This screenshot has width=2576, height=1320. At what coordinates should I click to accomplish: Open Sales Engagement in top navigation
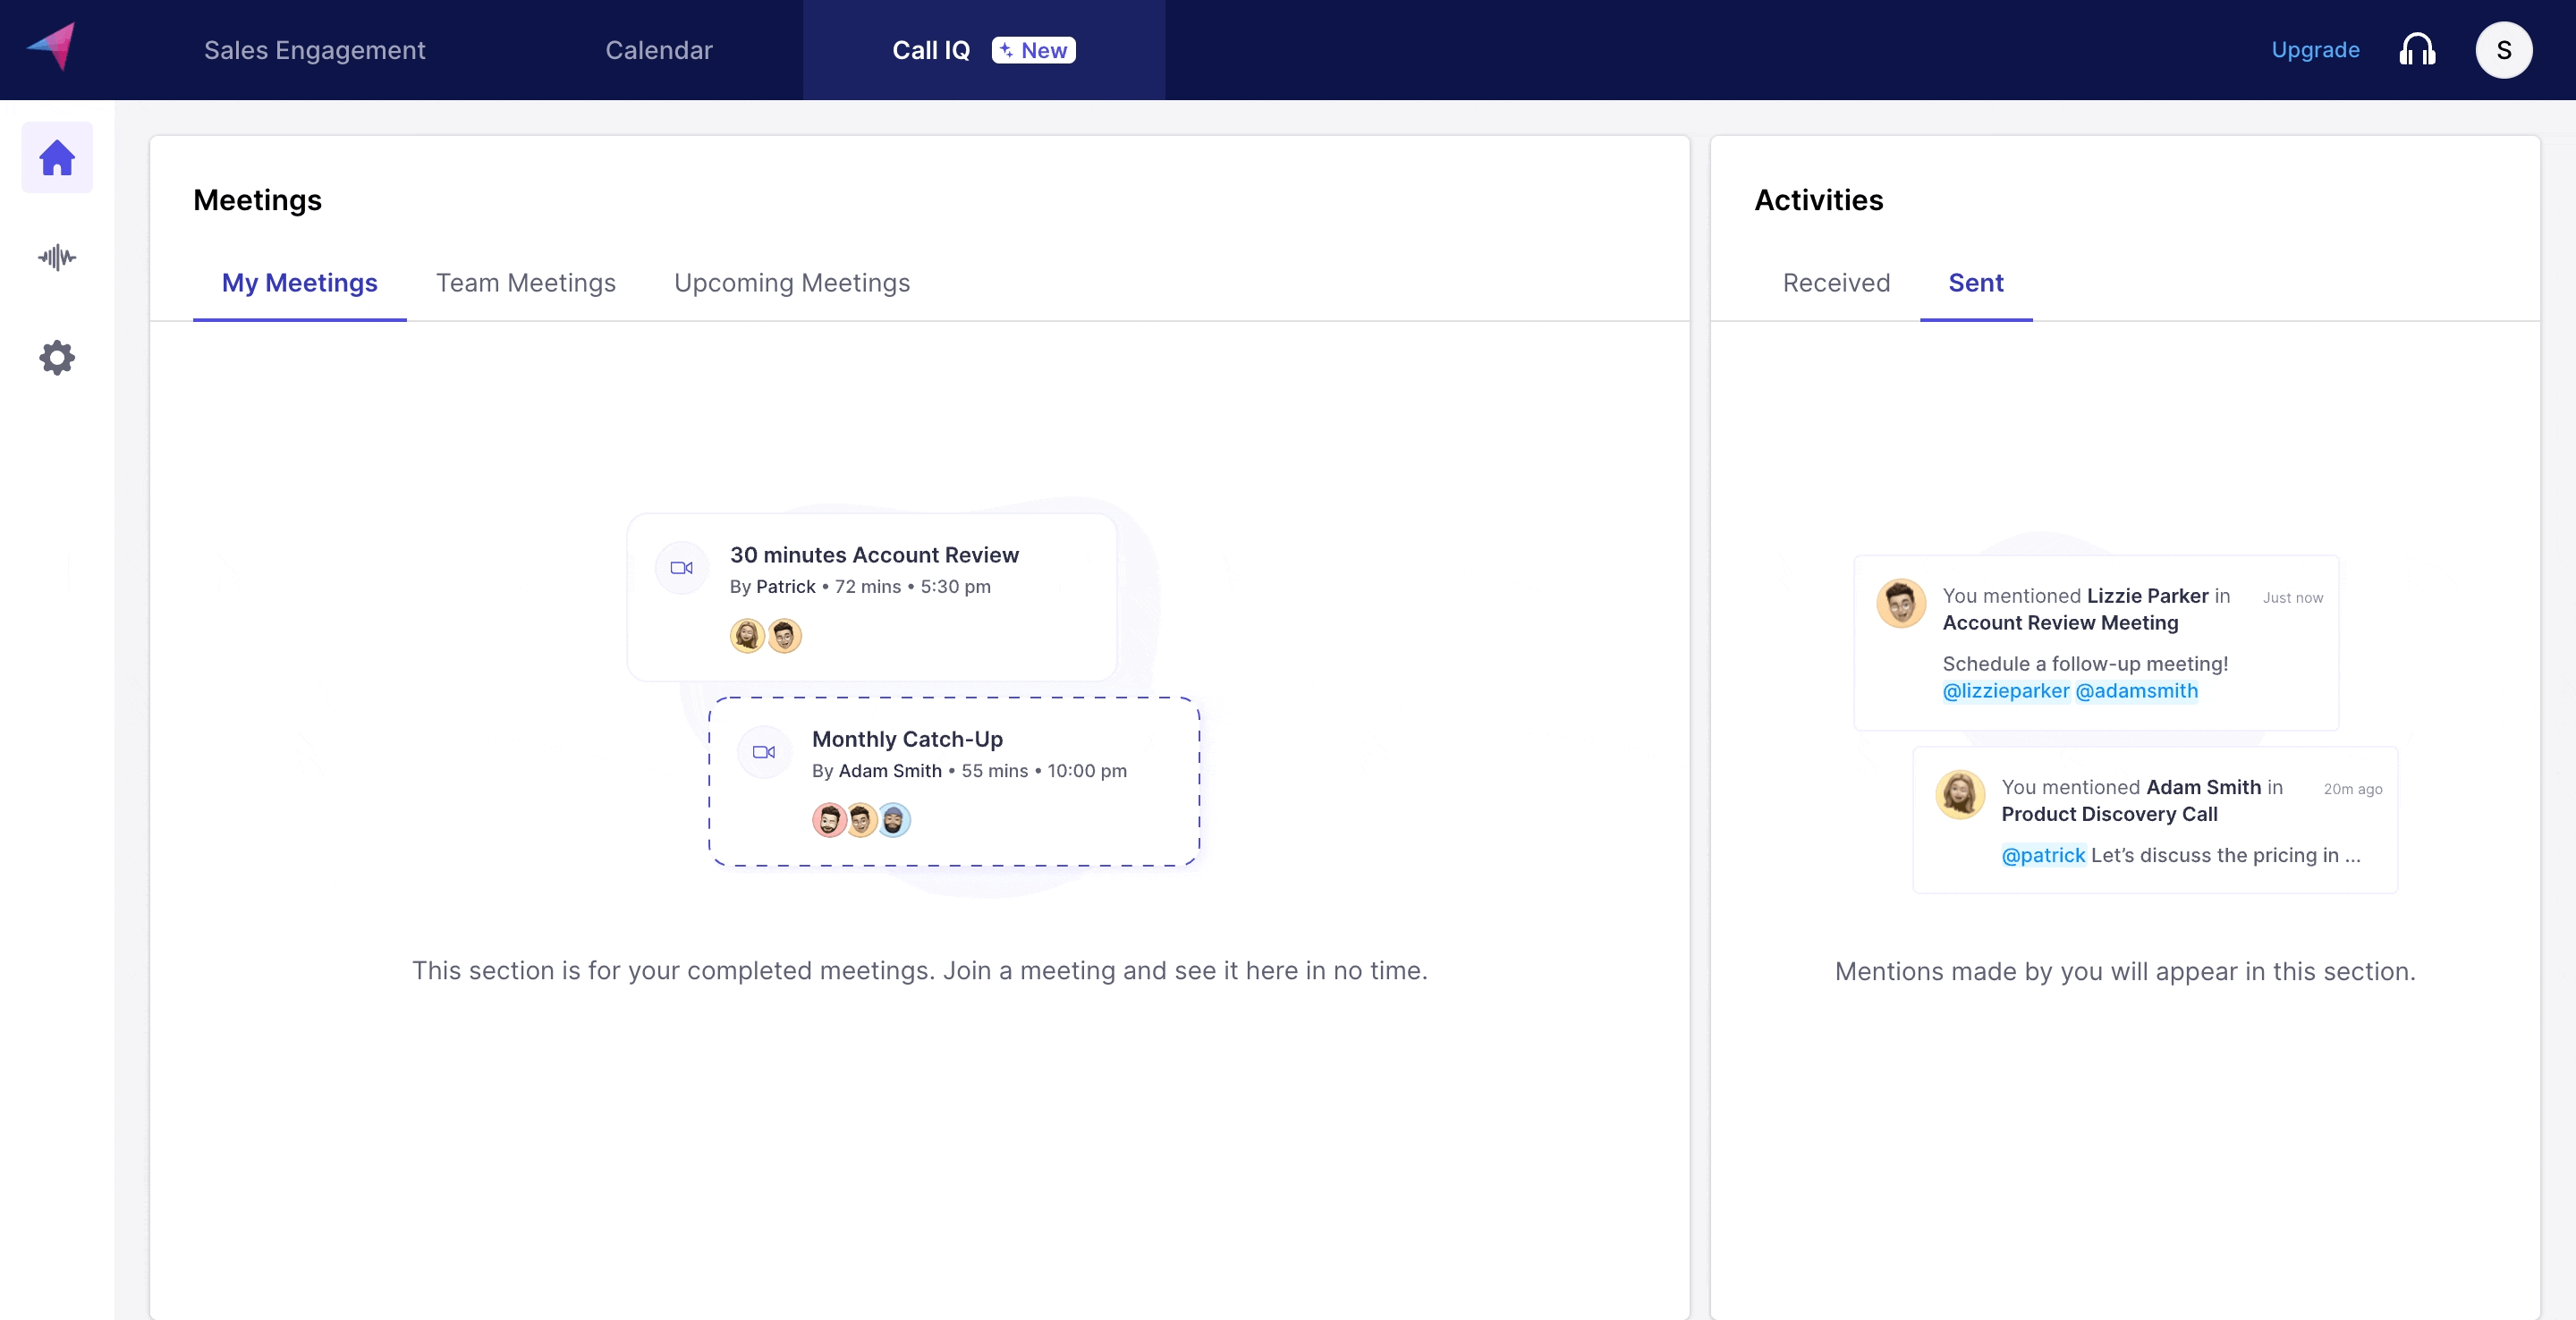point(314,50)
